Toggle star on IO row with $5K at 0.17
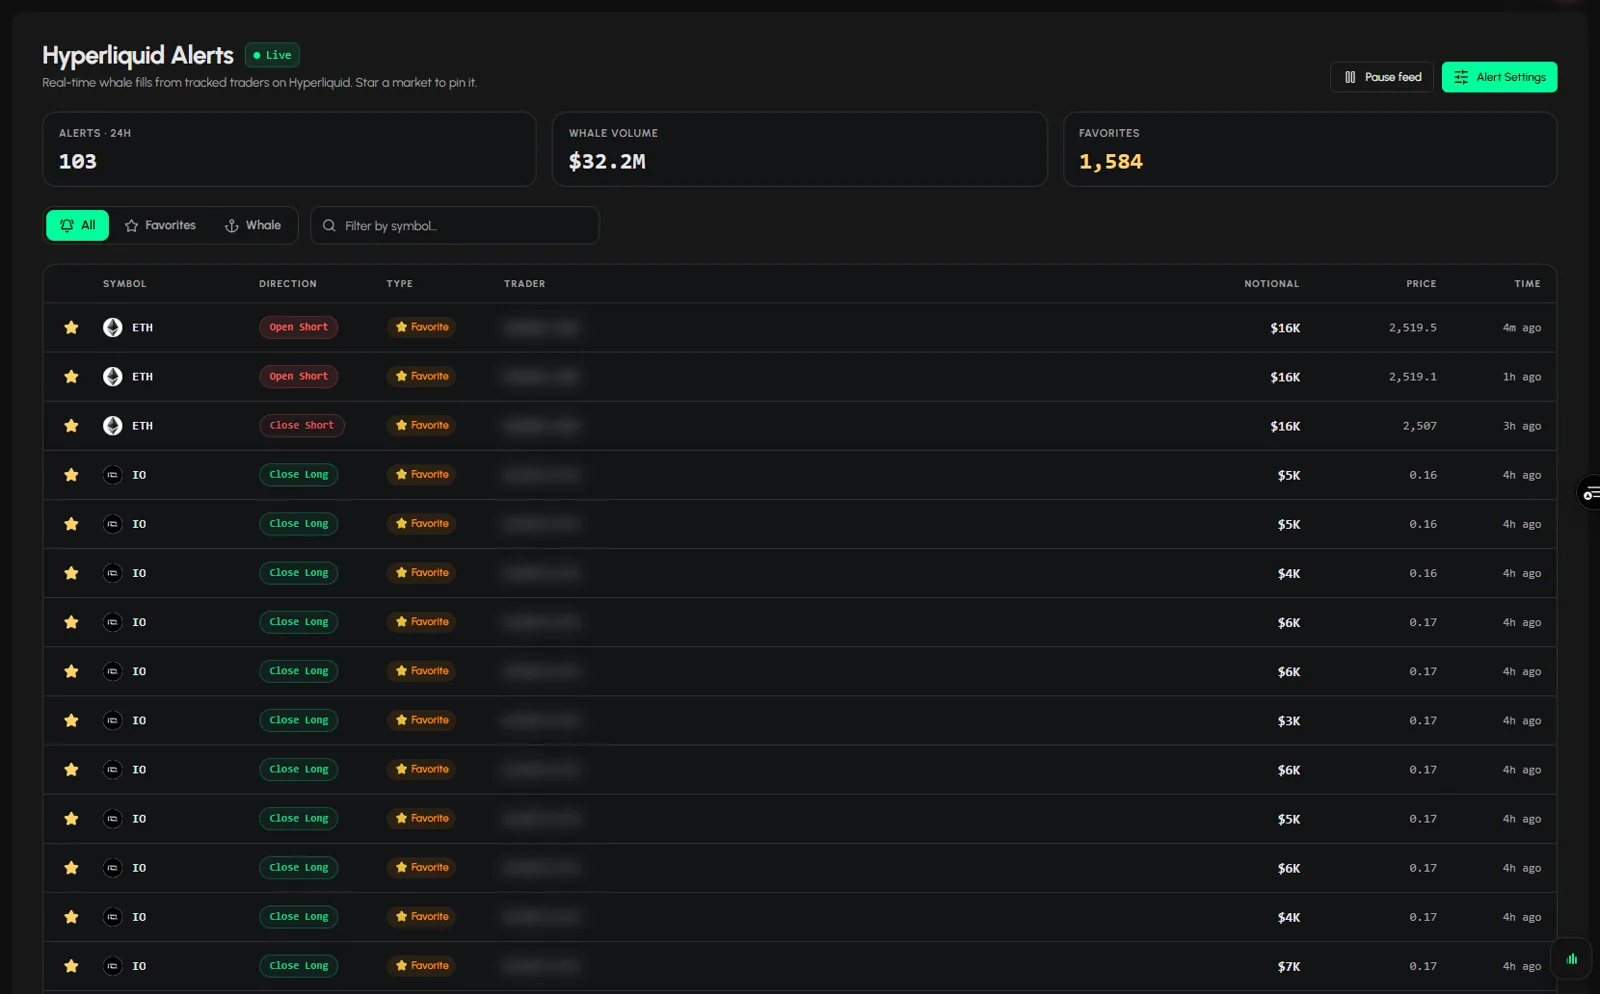This screenshot has width=1600, height=994. 71,818
